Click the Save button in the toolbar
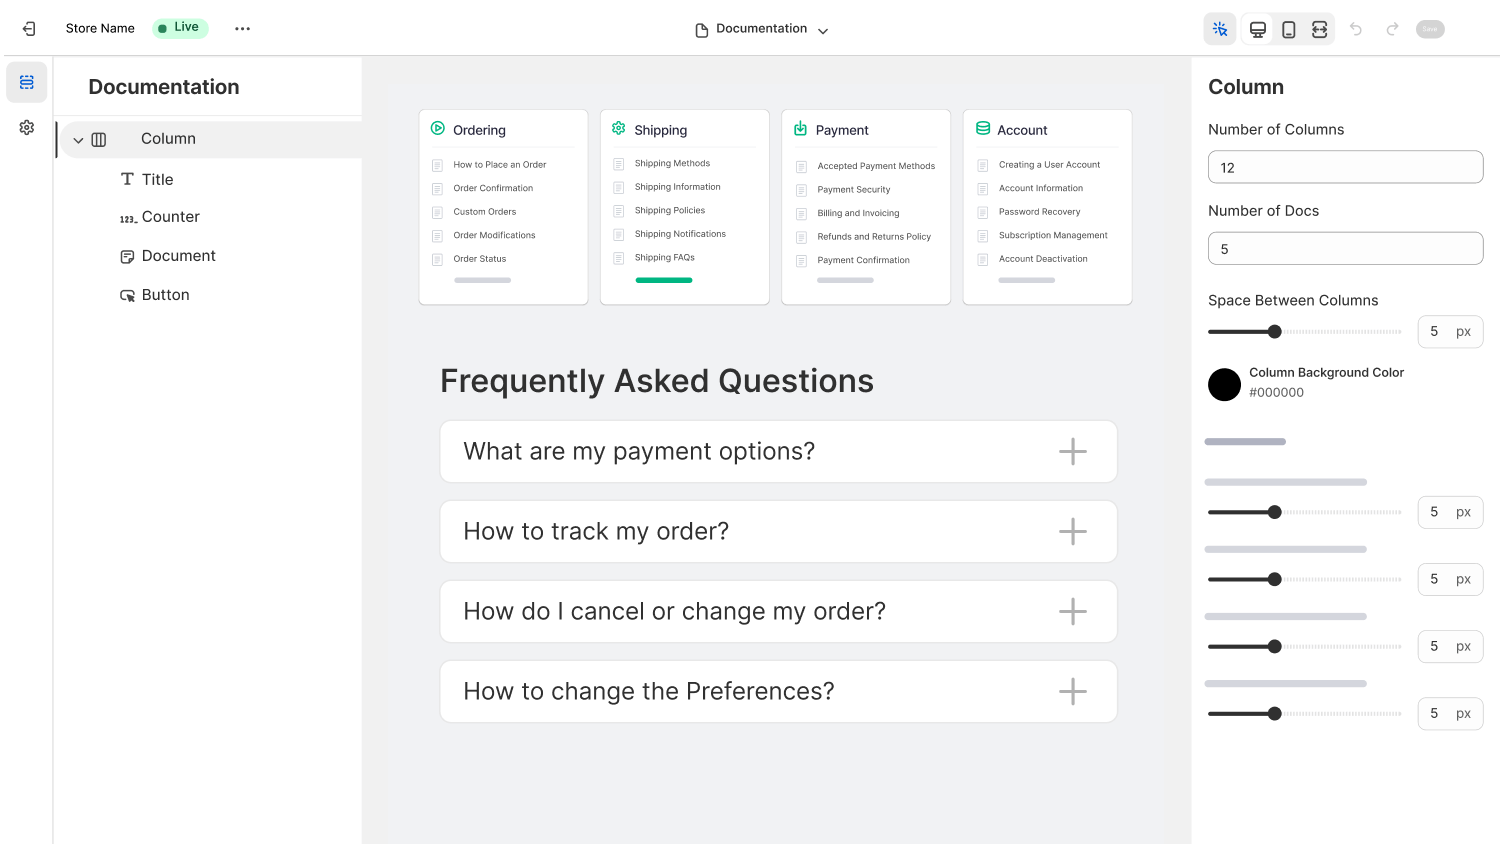 [x=1430, y=29]
